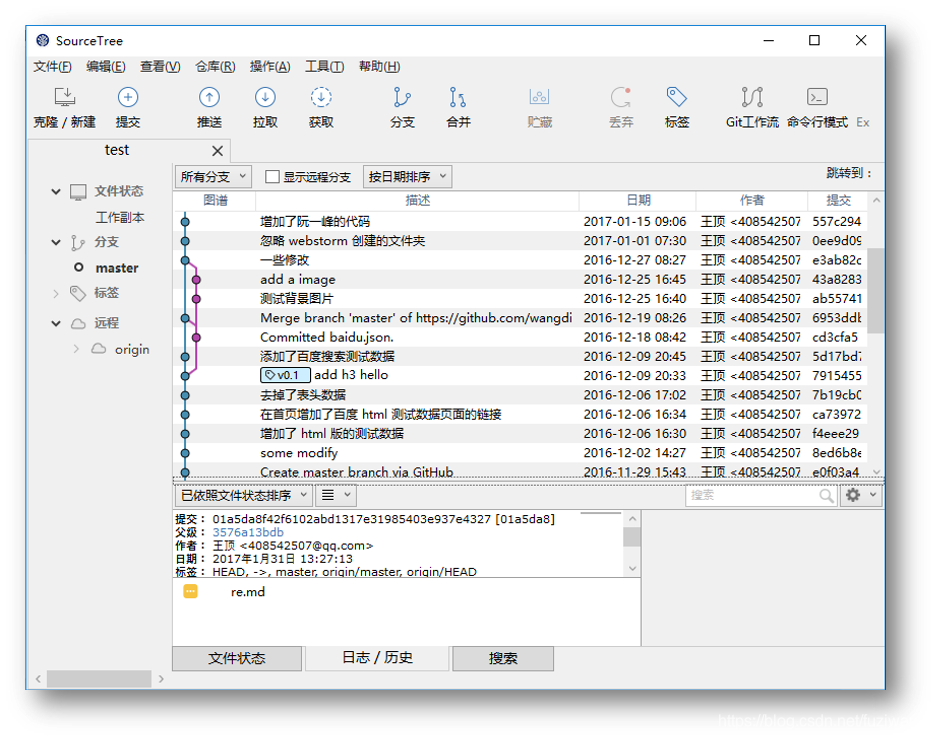This screenshot has width=936, height=740.
Task: Click the v0.1 tag badge in the commit list
Action: [x=285, y=375]
